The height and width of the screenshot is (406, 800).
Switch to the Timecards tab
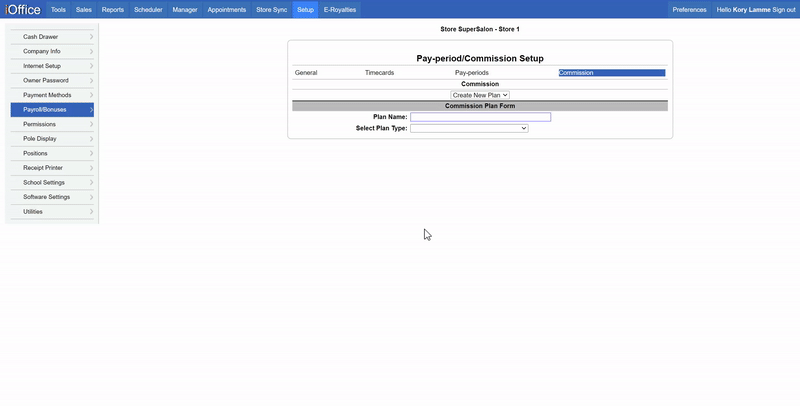coord(380,73)
